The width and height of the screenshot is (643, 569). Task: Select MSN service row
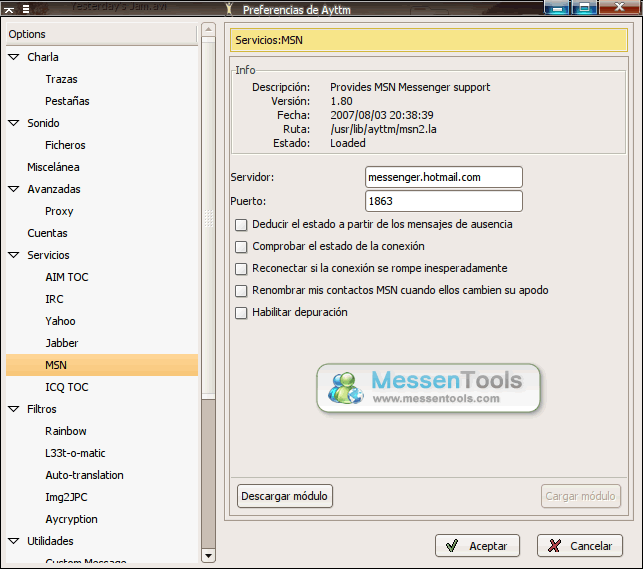pos(102,365)
